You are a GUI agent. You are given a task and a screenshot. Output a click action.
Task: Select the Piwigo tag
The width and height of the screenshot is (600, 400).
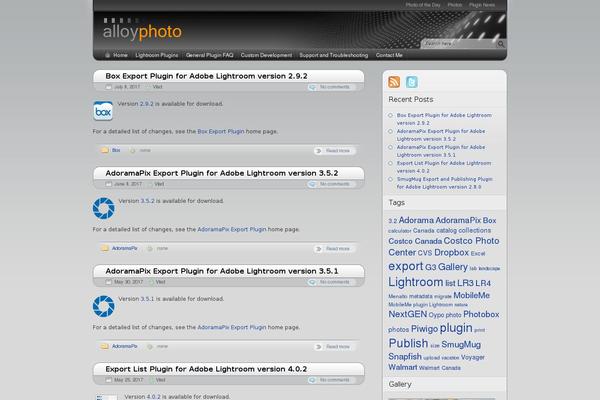pos(424,329)
